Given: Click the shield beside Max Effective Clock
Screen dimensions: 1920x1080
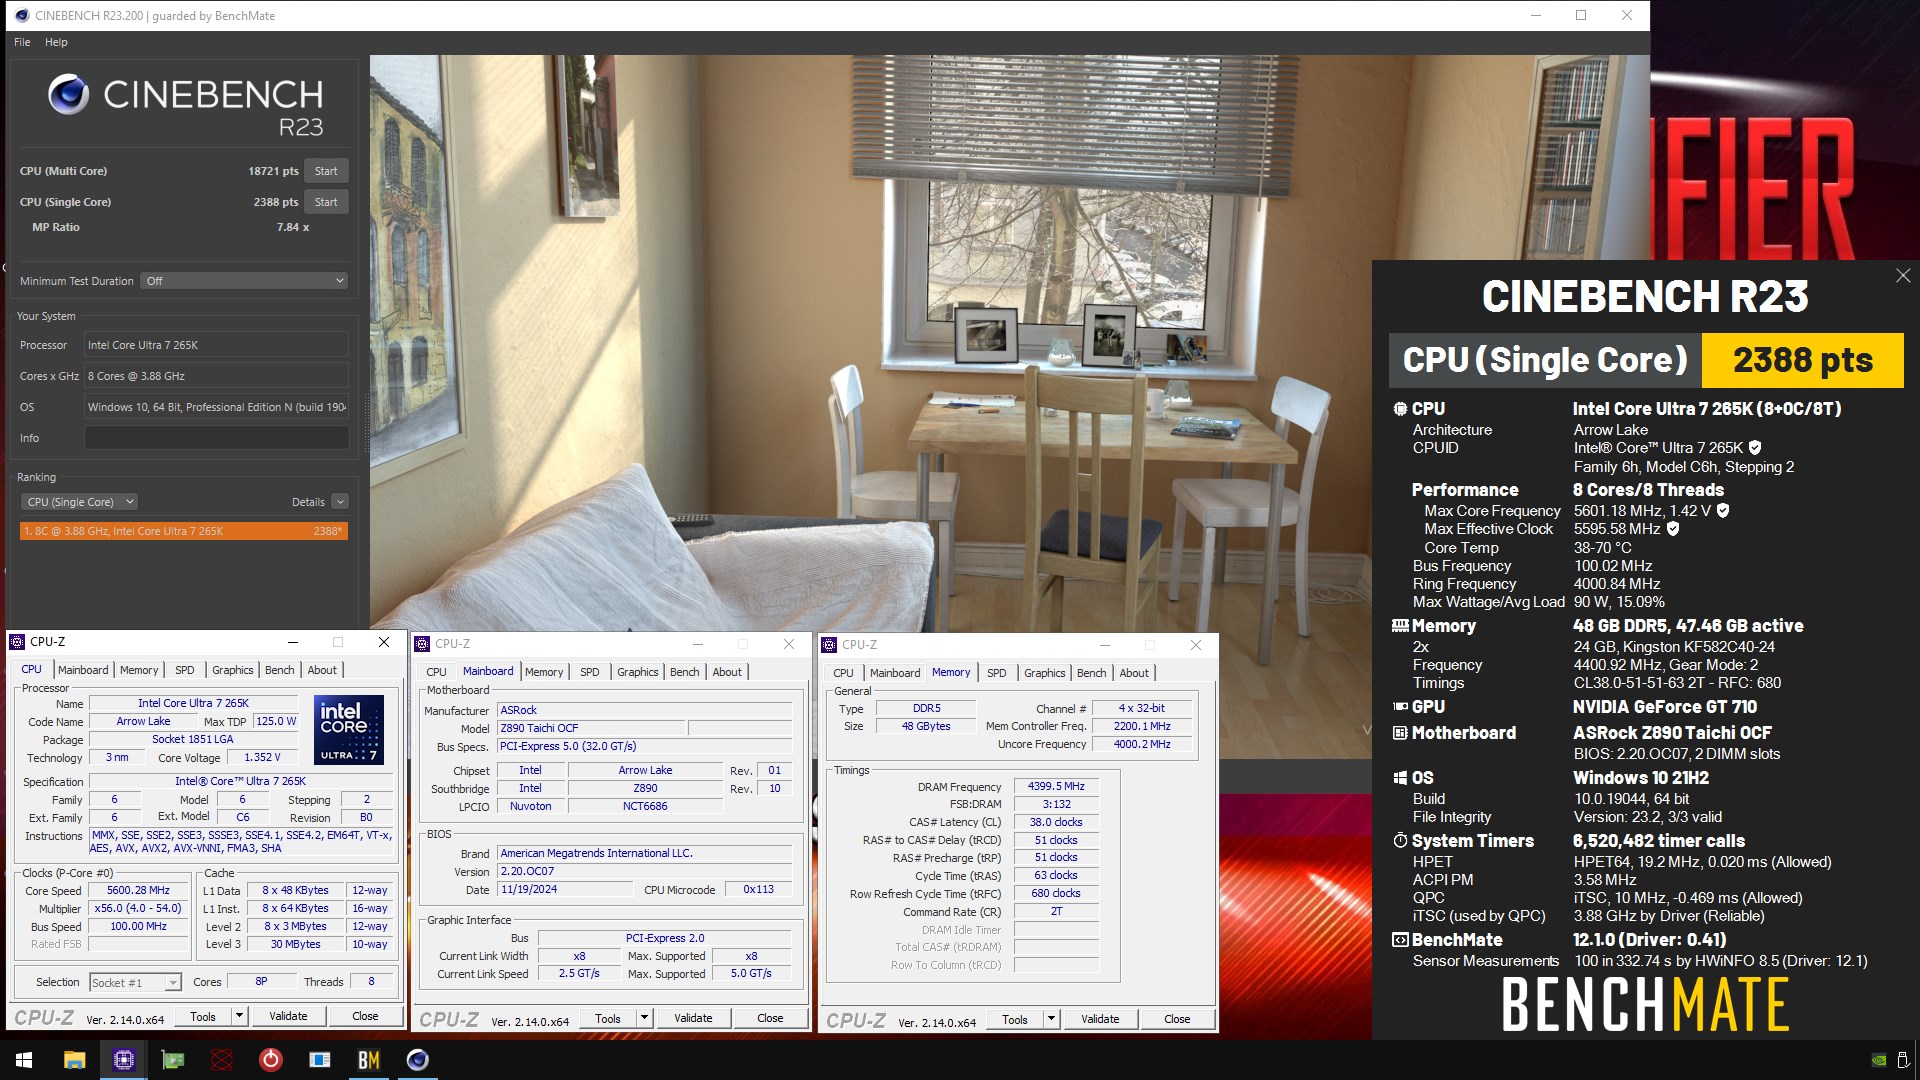Looking at the screenshot, I should [x=1673, y=529].
